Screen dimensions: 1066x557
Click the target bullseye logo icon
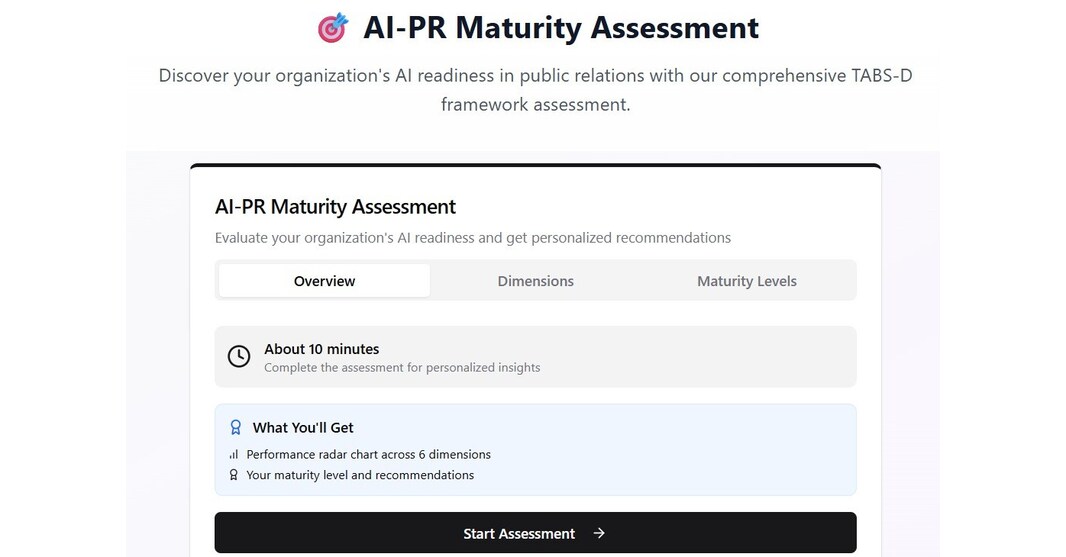click(332, 28)
